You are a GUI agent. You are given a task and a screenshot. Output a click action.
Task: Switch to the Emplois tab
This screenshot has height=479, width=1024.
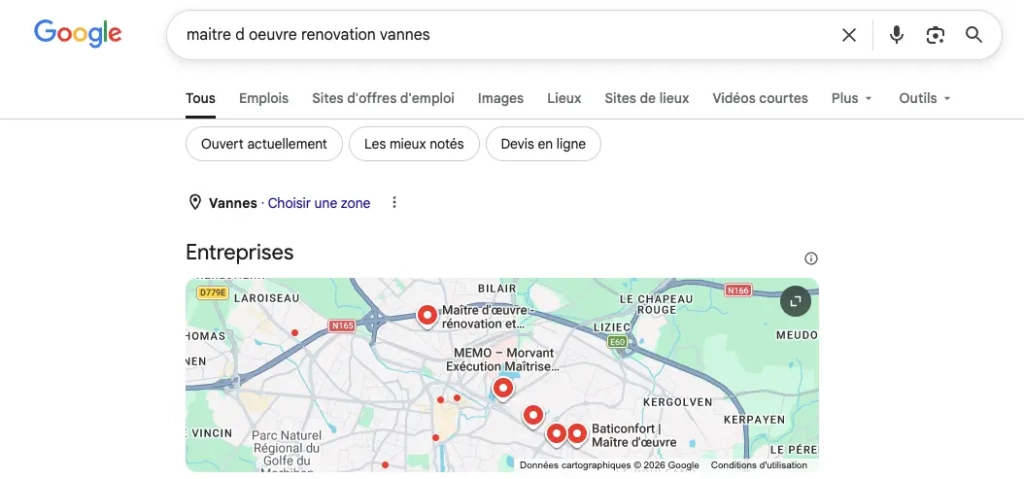click(263, 99)
